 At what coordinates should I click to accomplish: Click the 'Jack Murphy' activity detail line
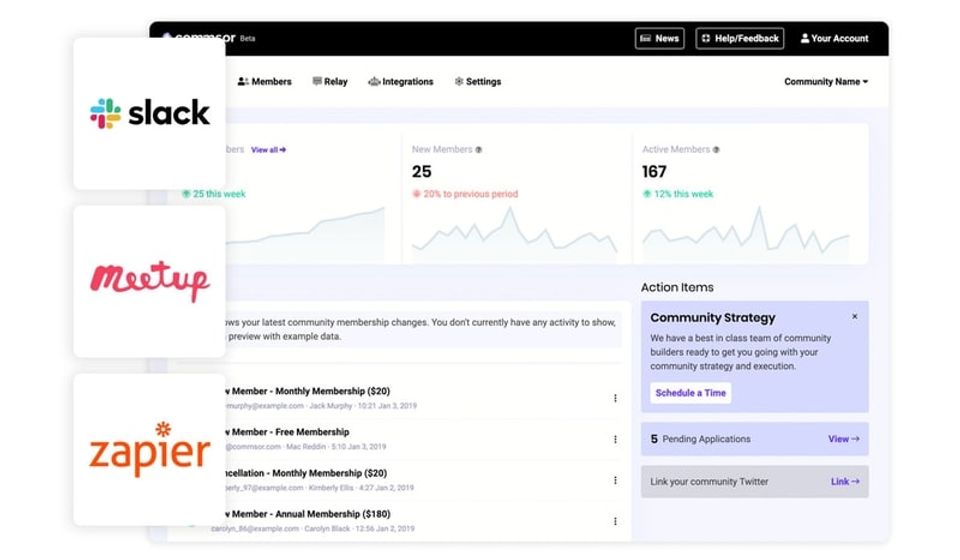[321, 406]
